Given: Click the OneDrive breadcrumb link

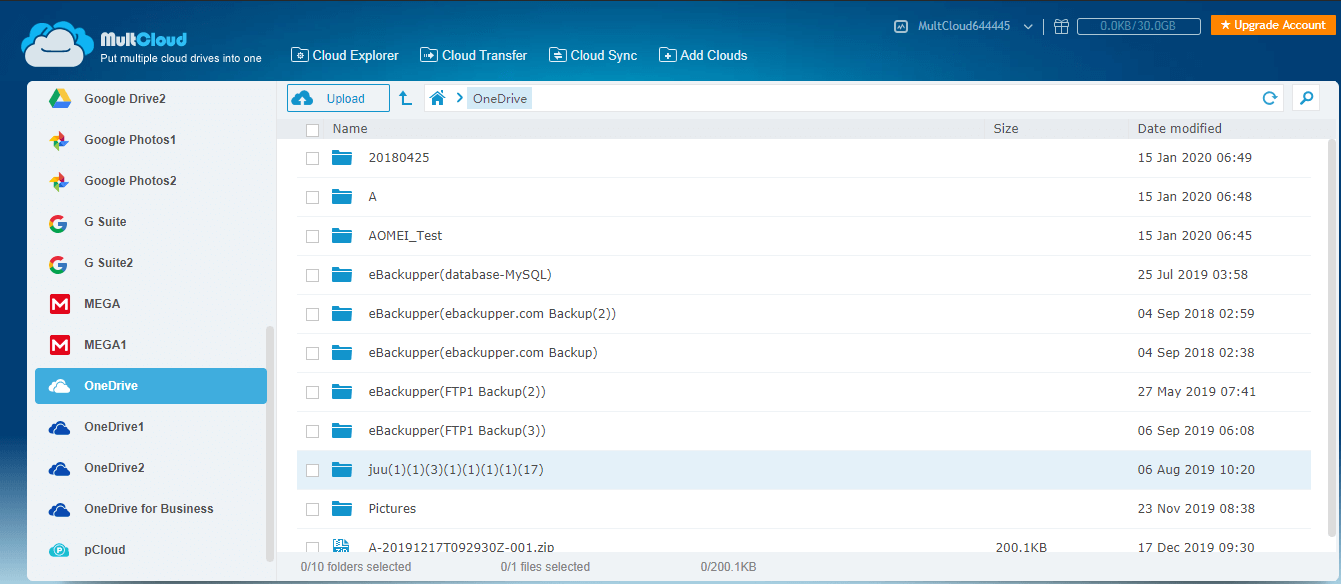Looking at the screenshot, I should [x=499, y=98].
